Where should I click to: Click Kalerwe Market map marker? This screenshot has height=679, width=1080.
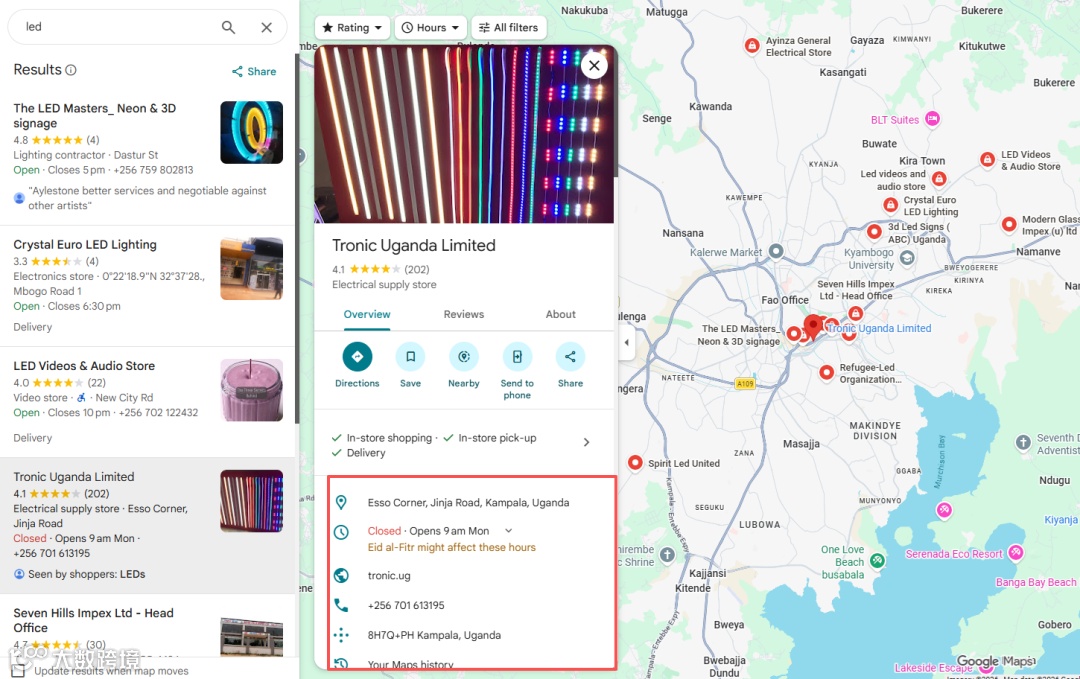coord(776,251)
